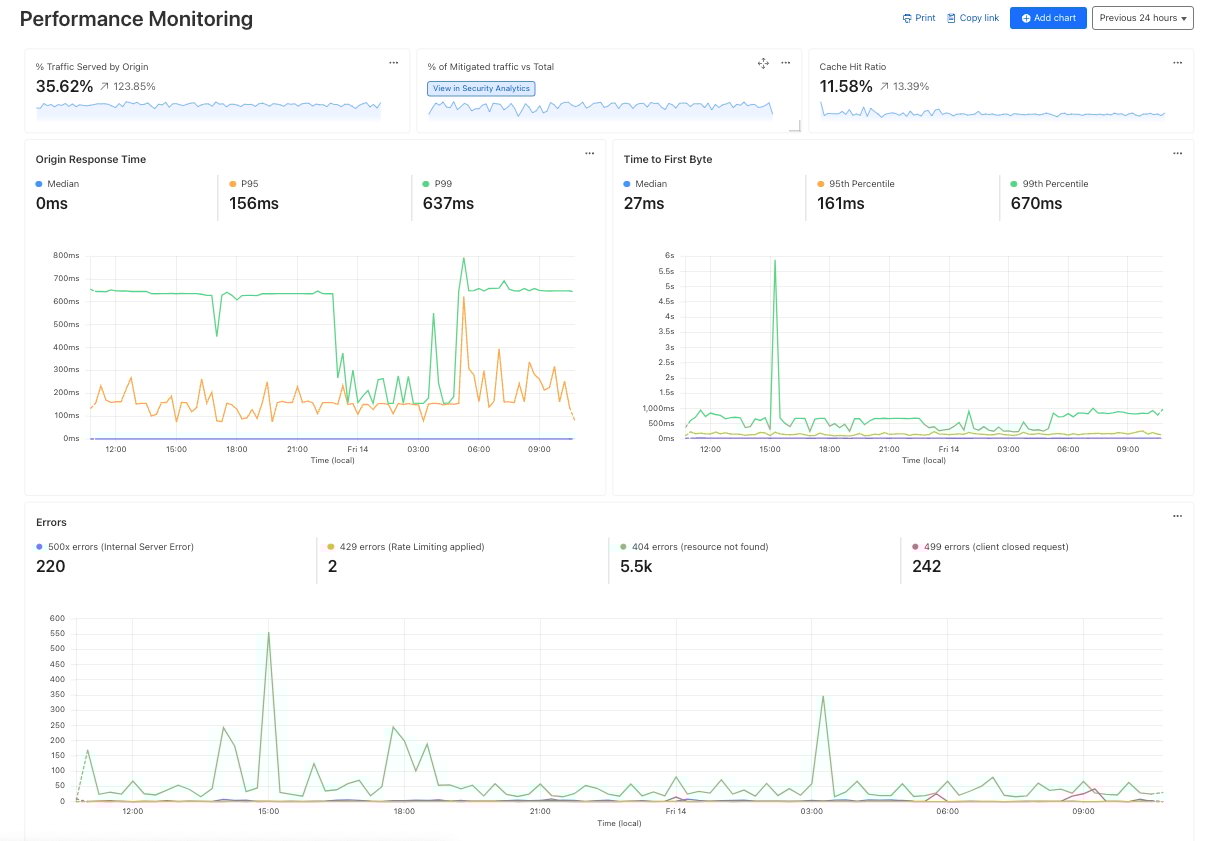Click the blue dot for 500x errors
Viewport: 1212px width, 841px height.
click(39, 547)
